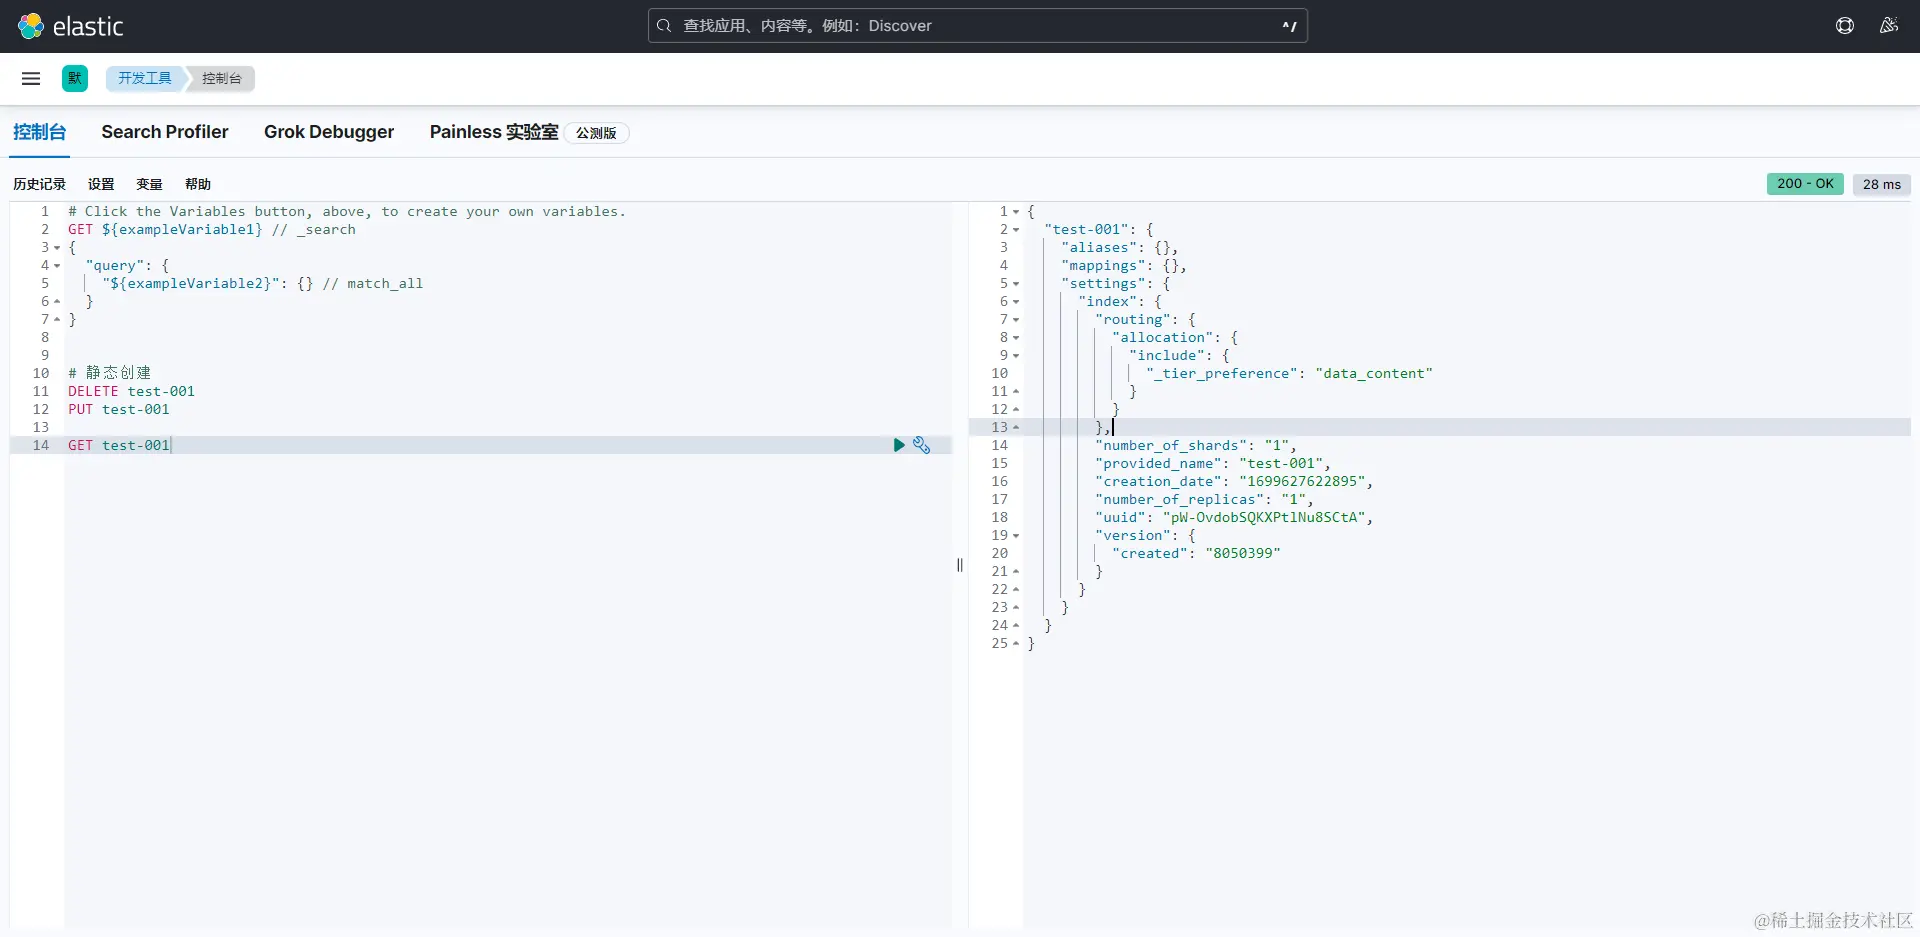Collapse the "settings" object in response
Screen dimensions: 1920x937
[x=1016, y=284]
